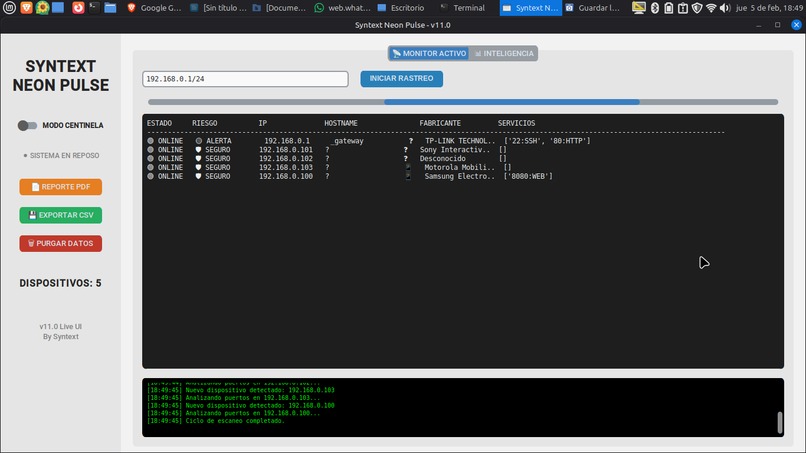Open the terminal launcher icon in panel

tap(94, 8)
